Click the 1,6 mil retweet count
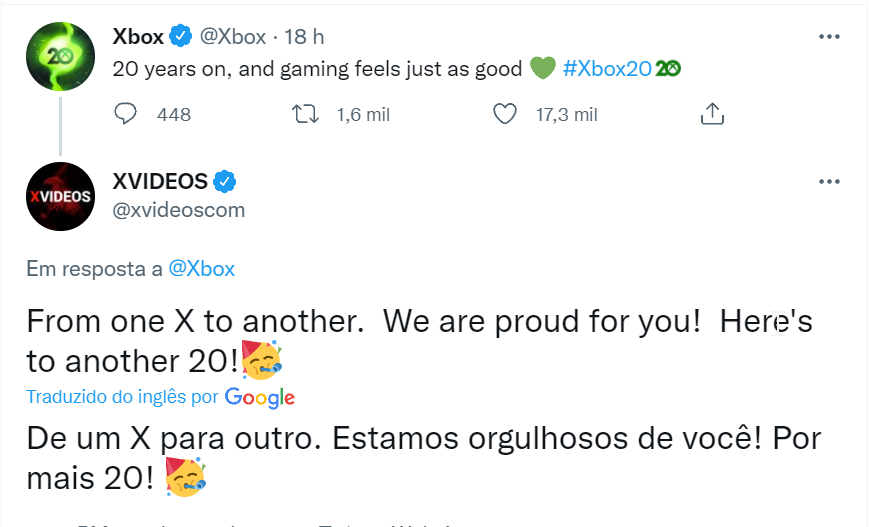Screen dimensions: 869x527 pos(363,115)
